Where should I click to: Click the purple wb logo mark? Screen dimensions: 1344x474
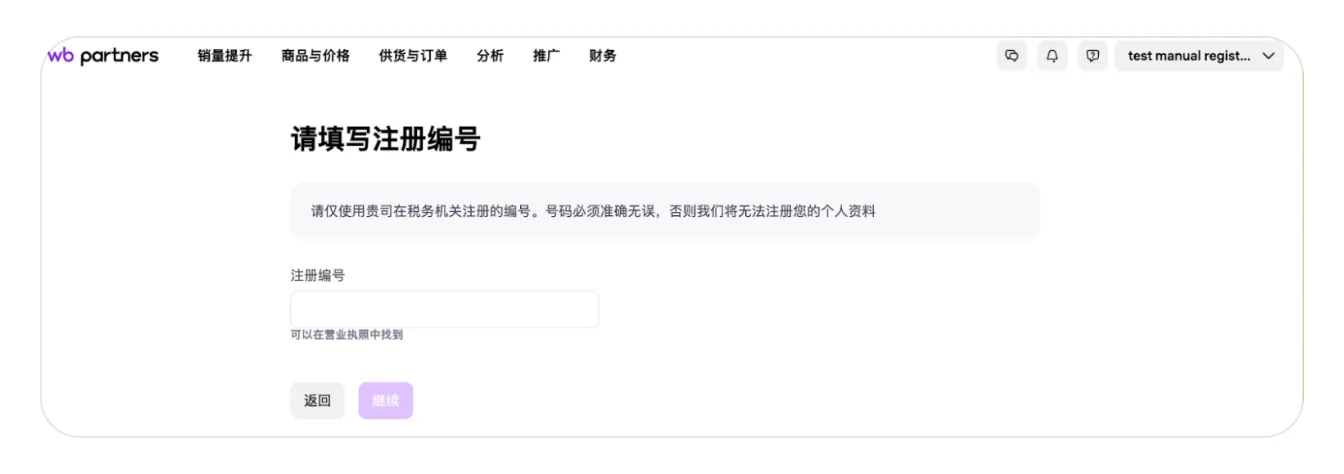(x=60, y=56)
